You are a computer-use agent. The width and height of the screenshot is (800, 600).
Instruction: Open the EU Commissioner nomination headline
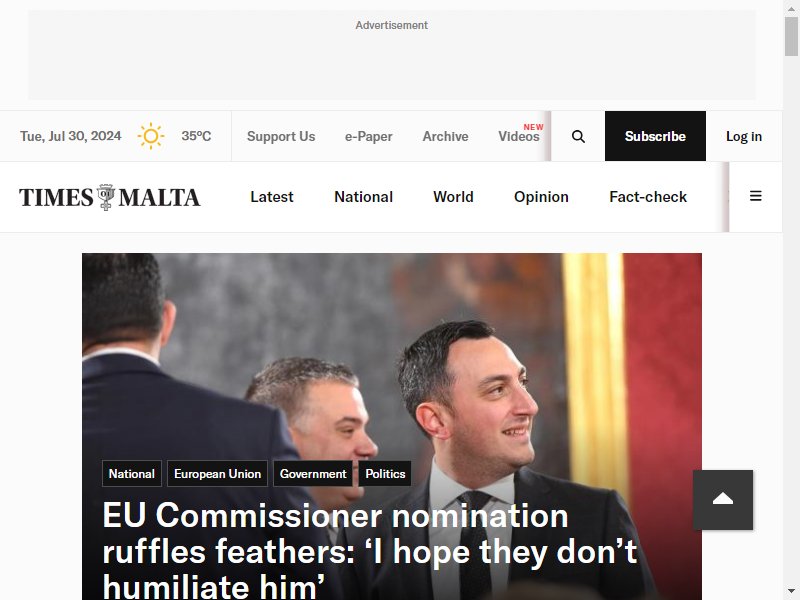tap(370, 552)
